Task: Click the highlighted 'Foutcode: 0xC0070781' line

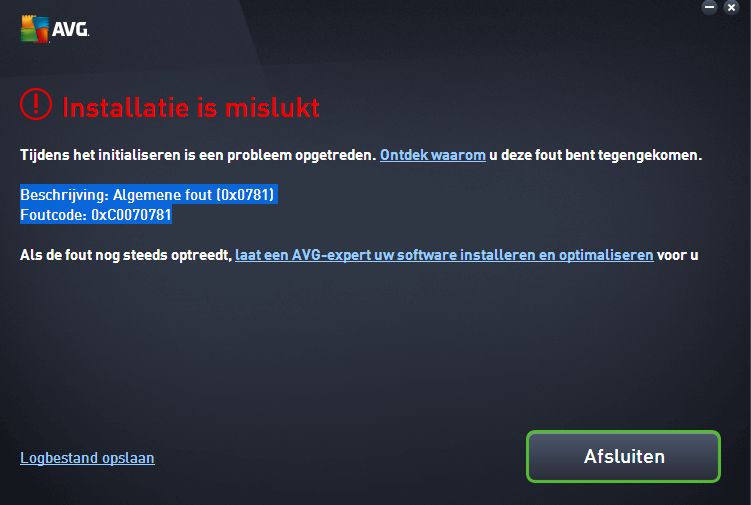Action: (x=96, y=215)
